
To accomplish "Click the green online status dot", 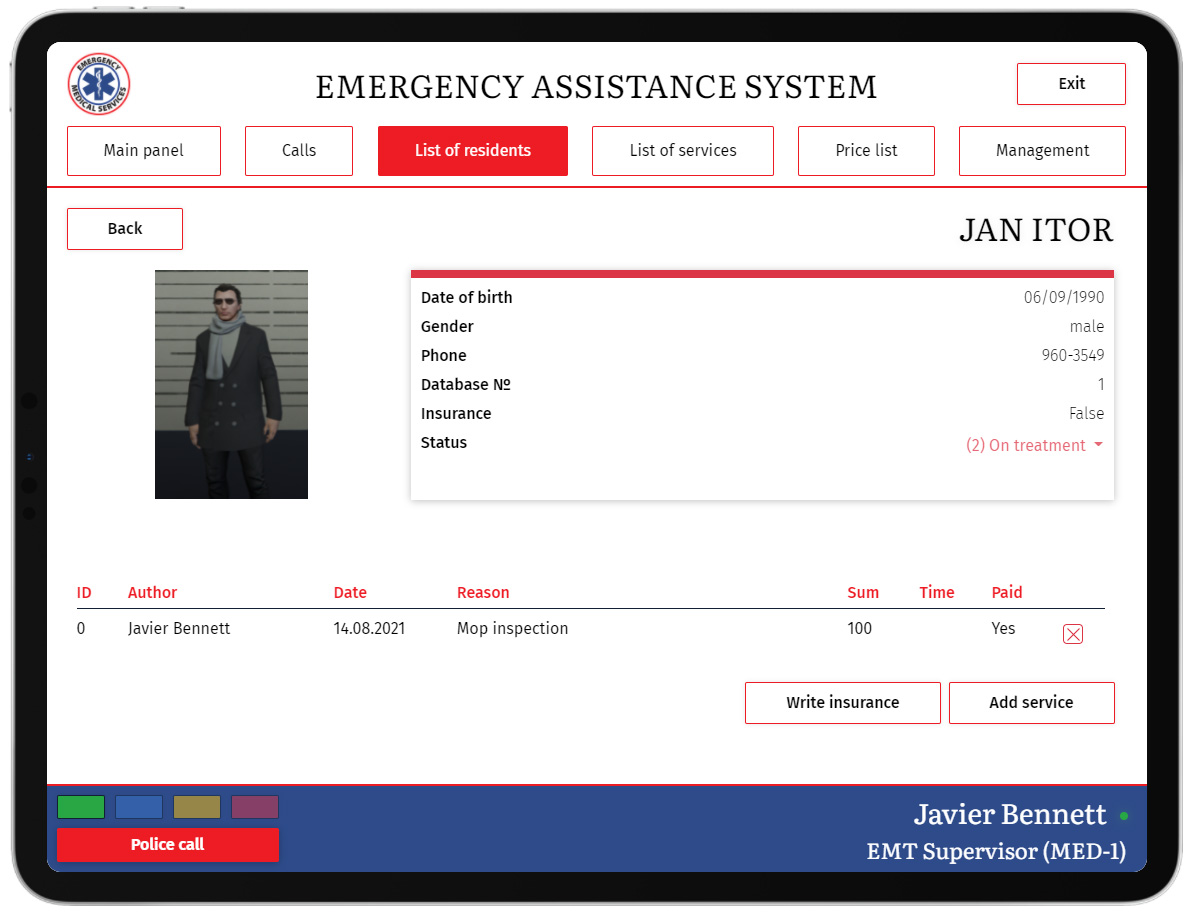I will point(1124,816).
